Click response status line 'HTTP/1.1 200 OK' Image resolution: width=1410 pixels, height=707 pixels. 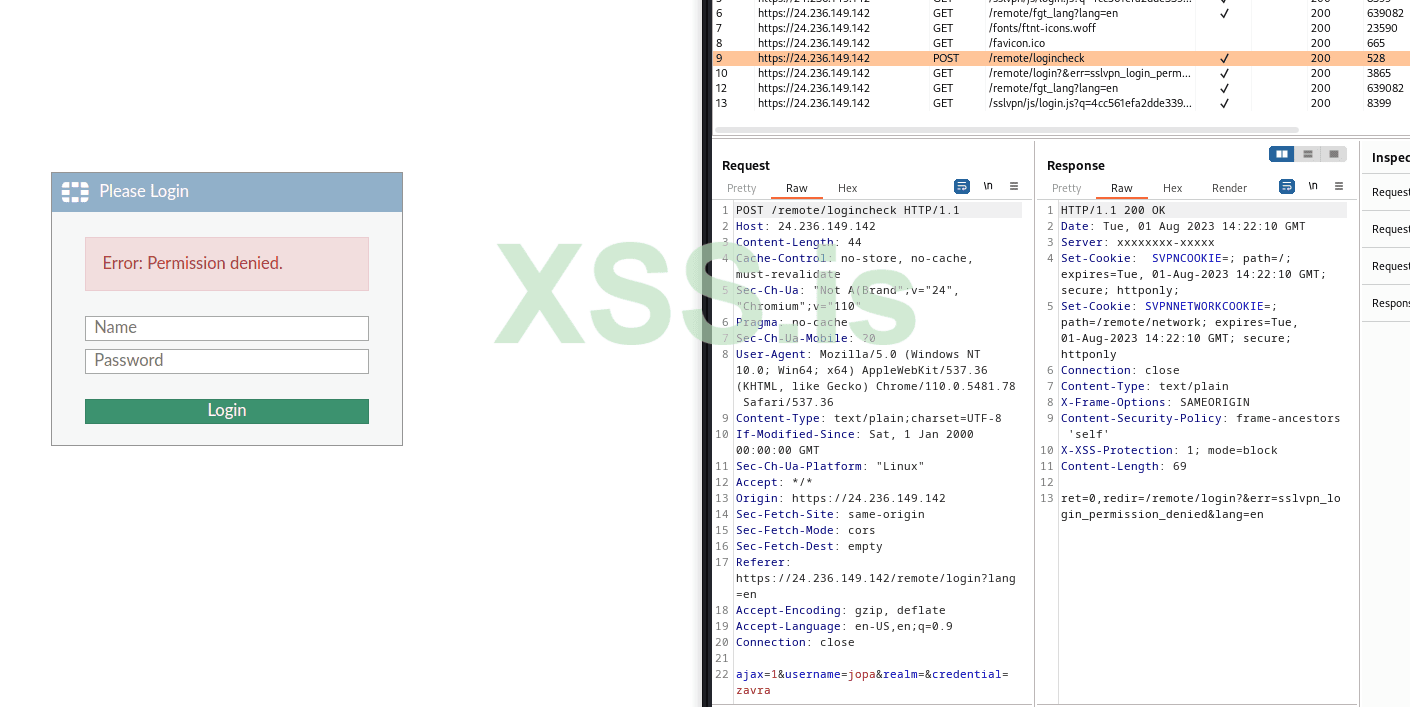(1113, 210)
